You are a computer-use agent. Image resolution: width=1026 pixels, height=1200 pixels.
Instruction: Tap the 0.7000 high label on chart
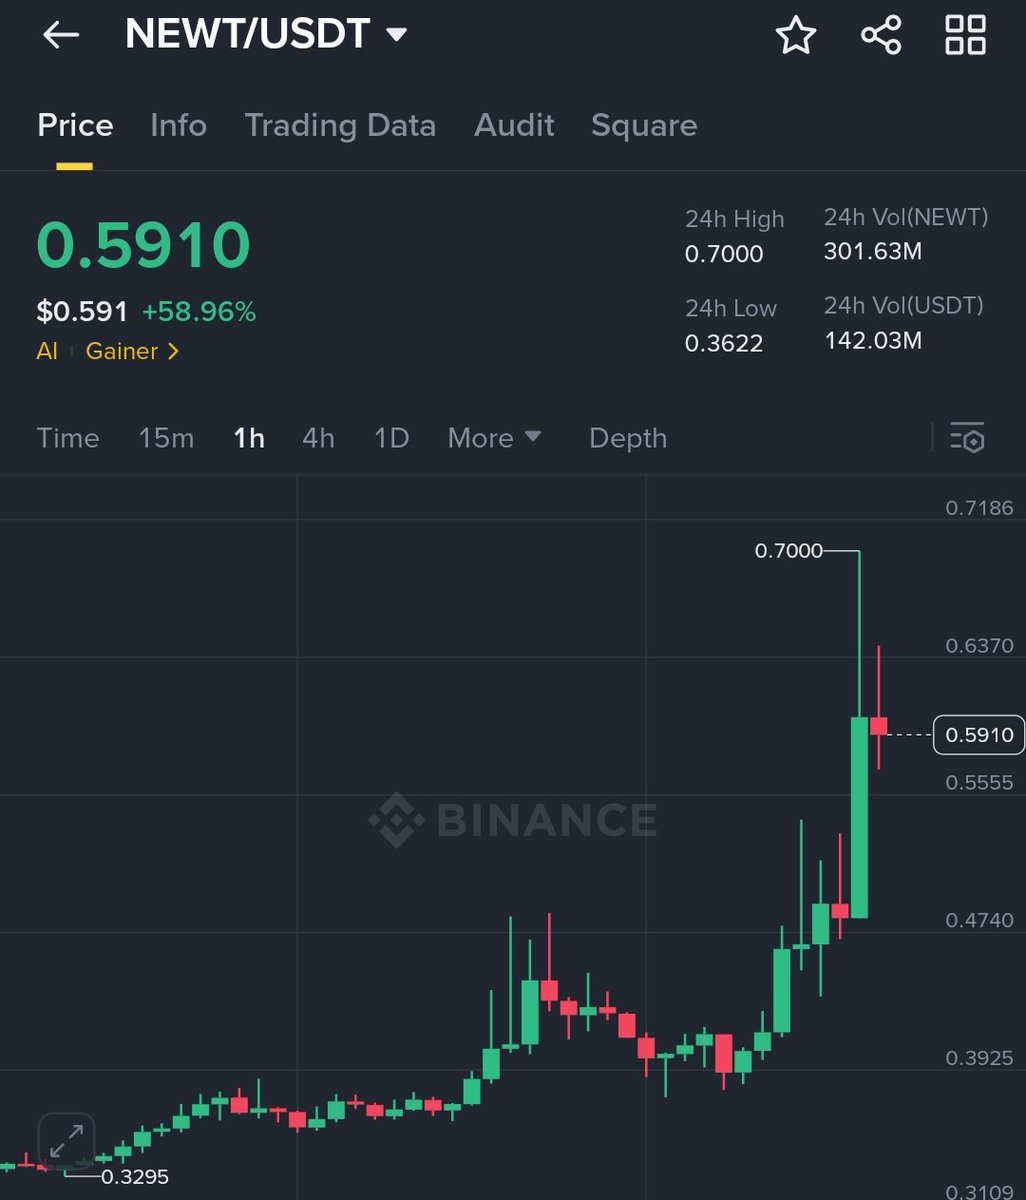coord(789,551)
